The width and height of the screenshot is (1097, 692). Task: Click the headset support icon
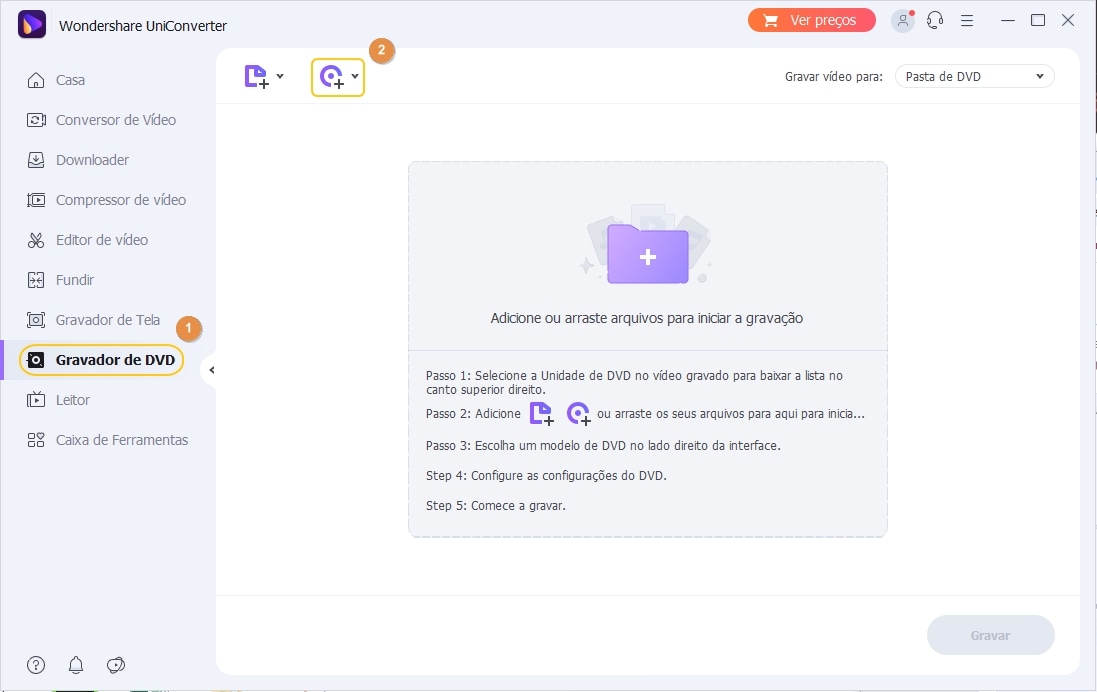[x=935, y=20]
